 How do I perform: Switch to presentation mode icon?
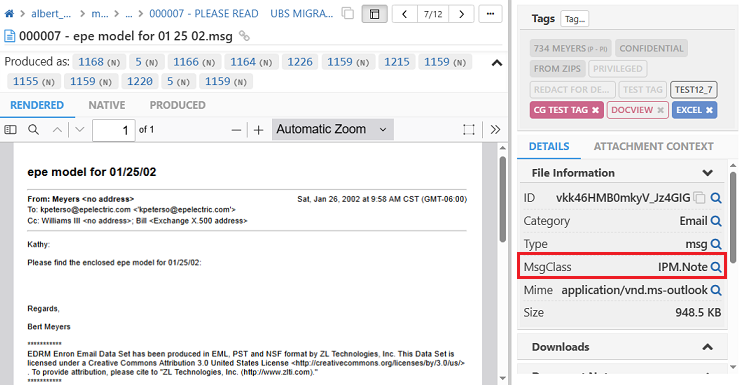pyautogui.click(x=469, y=130)
